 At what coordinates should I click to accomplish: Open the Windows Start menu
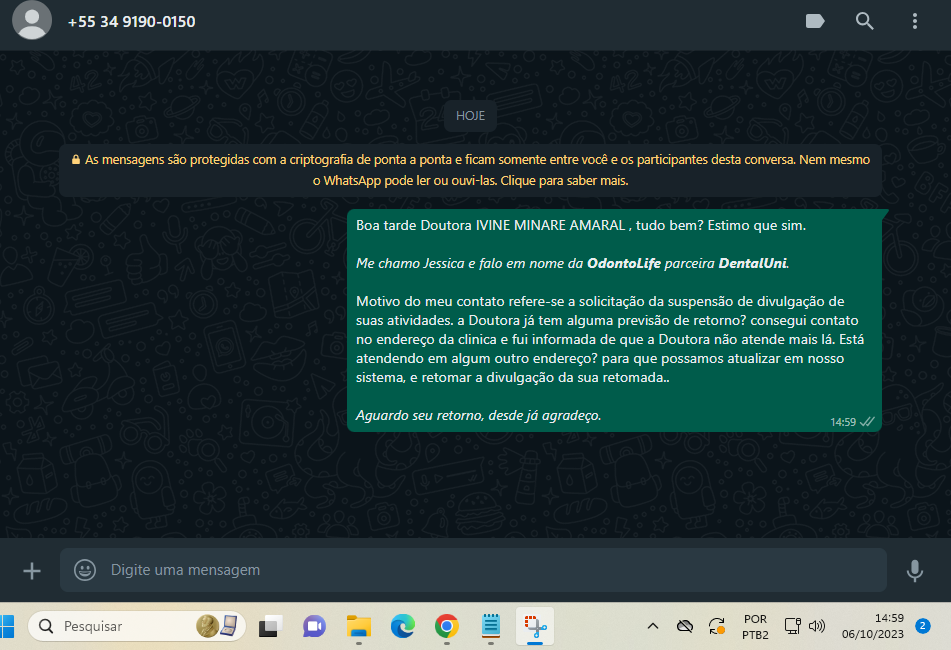pyautogui.click(x=7, y=626)
